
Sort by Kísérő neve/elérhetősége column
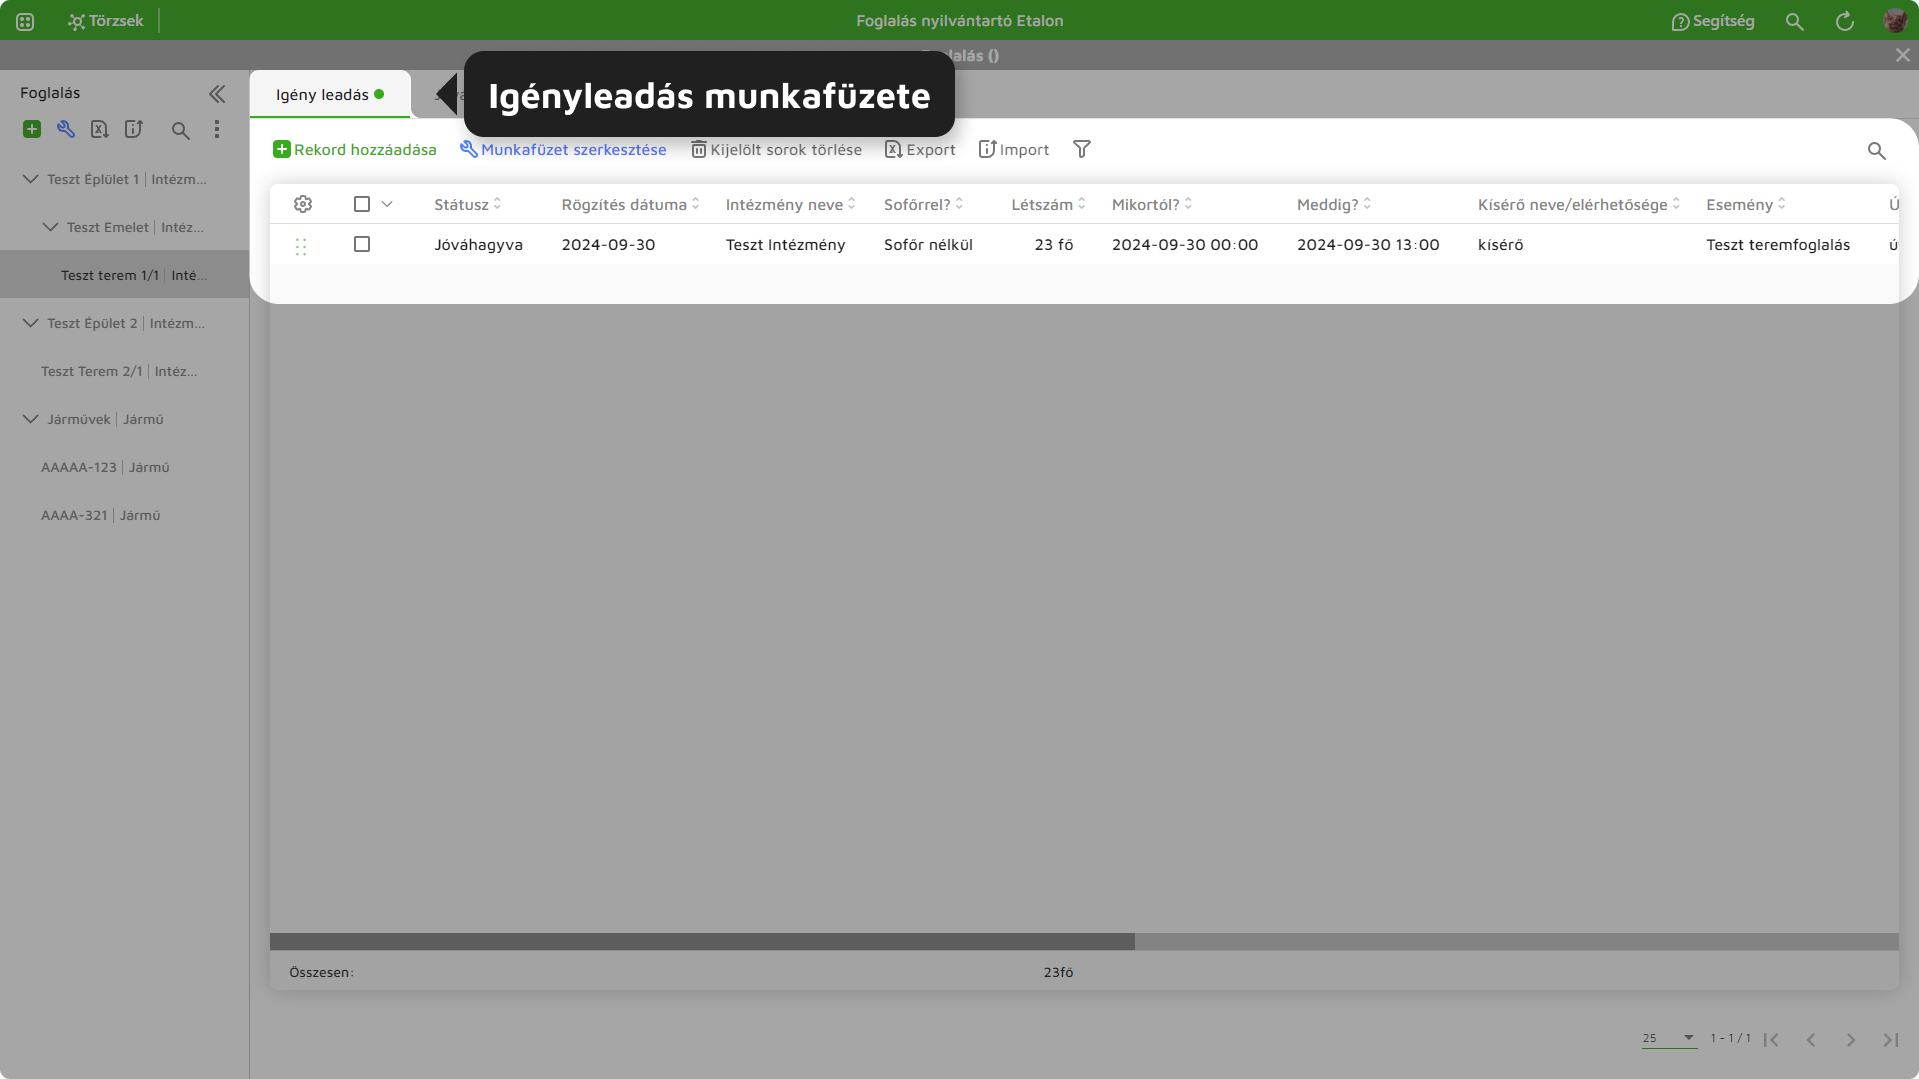pos(1579,205)
